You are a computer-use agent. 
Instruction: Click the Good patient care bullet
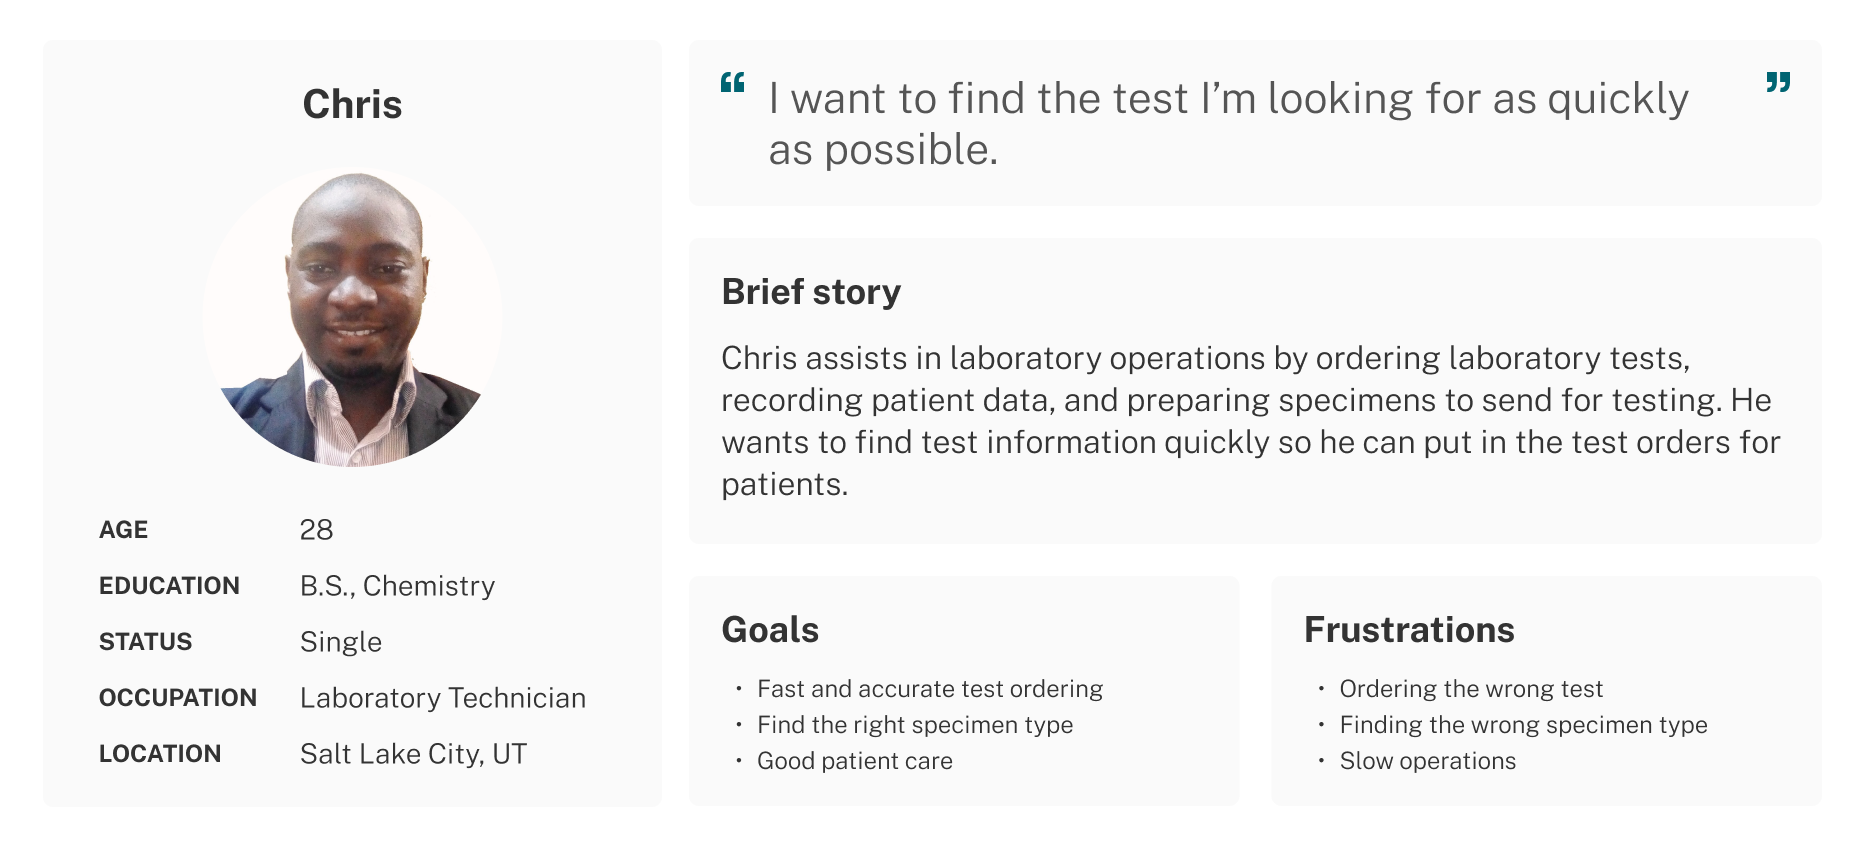point(855,761)
